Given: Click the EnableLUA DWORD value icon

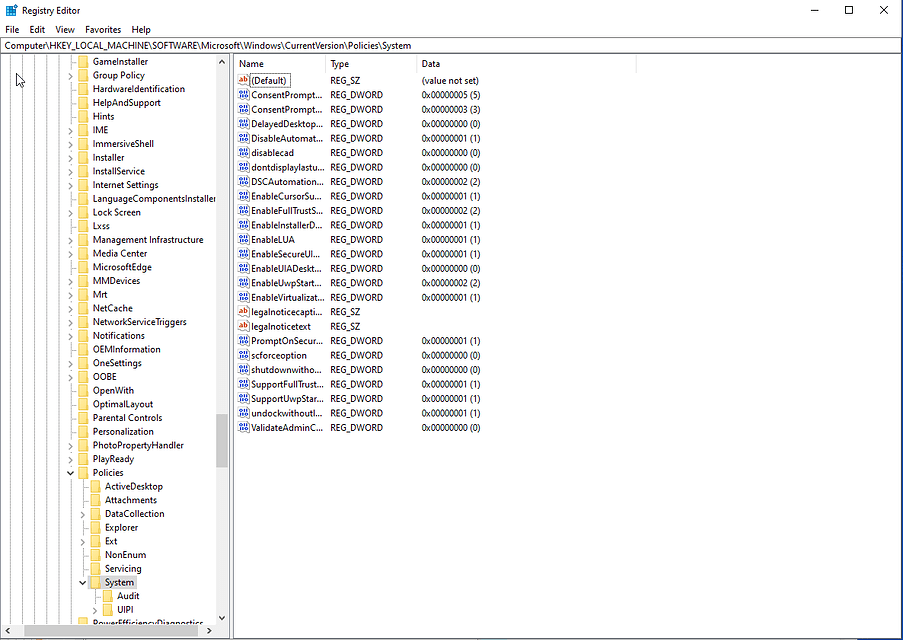Looking at the screenshot, I should [x=242, y=239].
